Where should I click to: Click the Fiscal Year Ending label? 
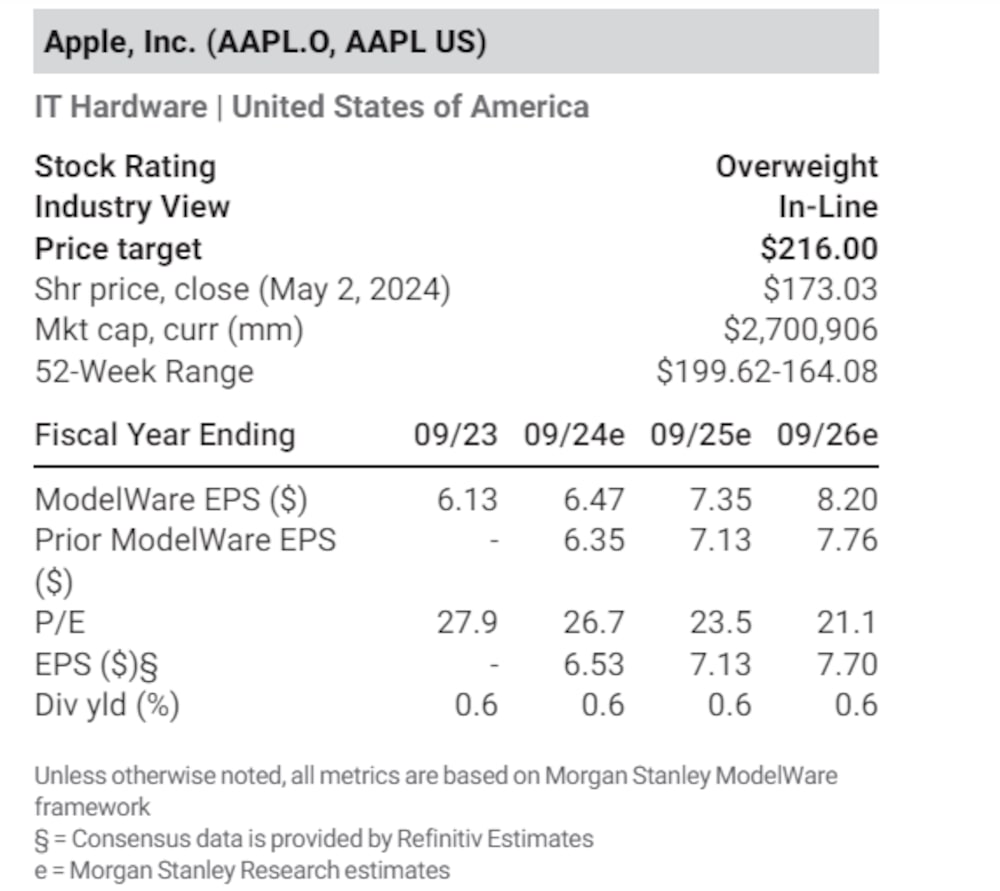pyautogui.click(x=165, y=435)
